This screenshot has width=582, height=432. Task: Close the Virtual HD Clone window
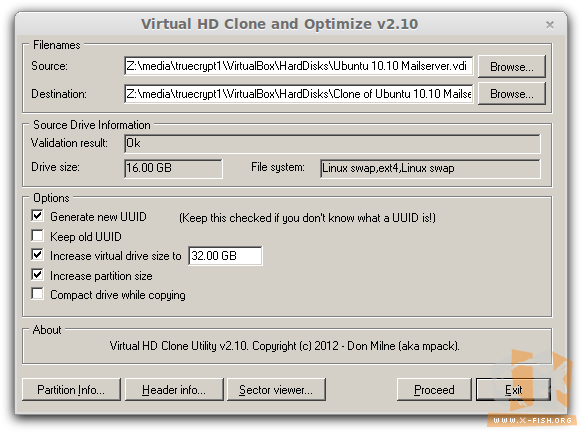(x=550, y=25)
